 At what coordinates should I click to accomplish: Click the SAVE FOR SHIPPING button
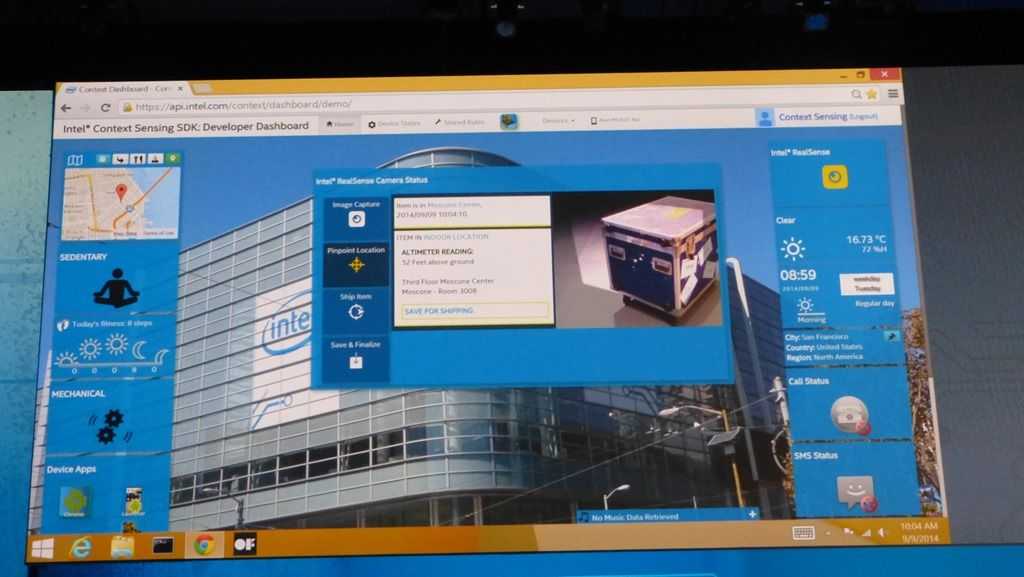coord(474,311)
